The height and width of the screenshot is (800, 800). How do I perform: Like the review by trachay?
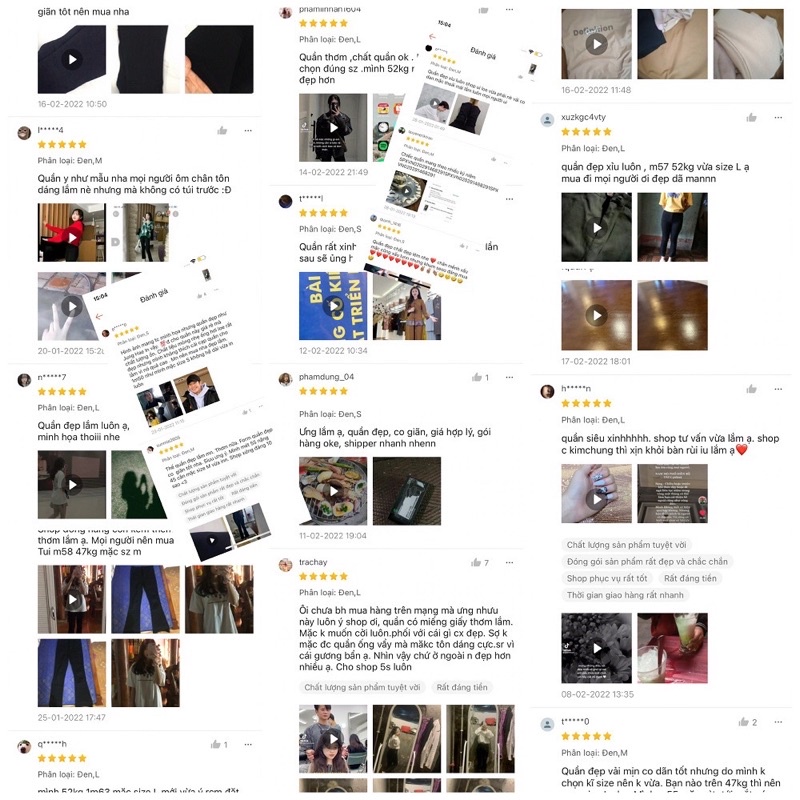pyautogui.click(x=476, y=562)
